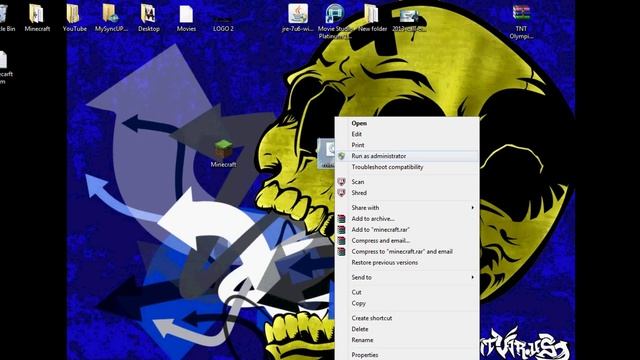This screenshot has width=640, height=360.
Task: Select the Recycle Bin icon
Action: click(4, 14)
